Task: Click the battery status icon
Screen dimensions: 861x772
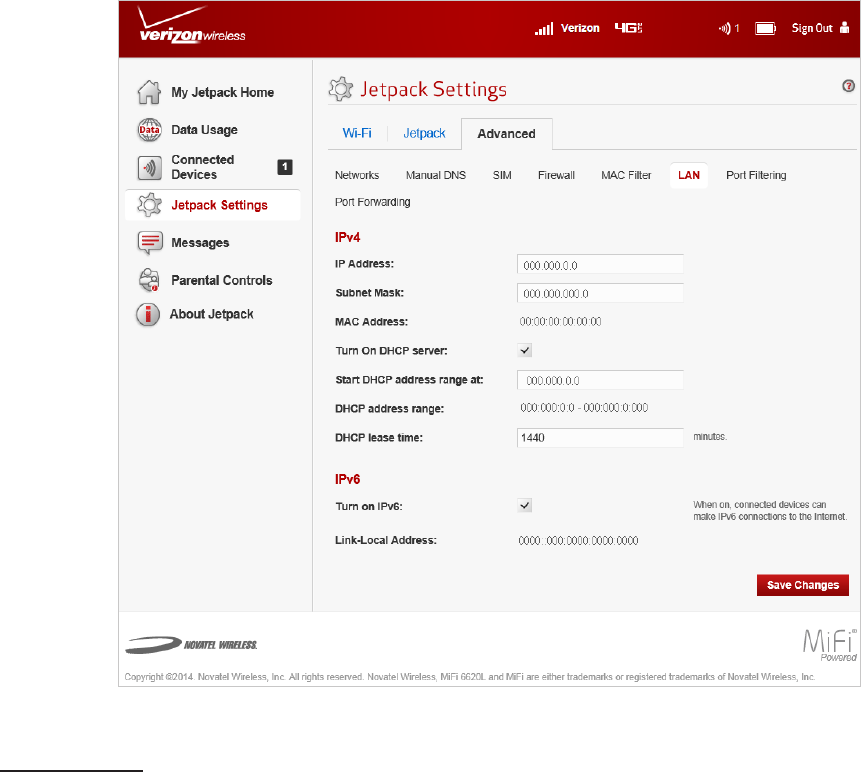Action: tap(765, 29)
